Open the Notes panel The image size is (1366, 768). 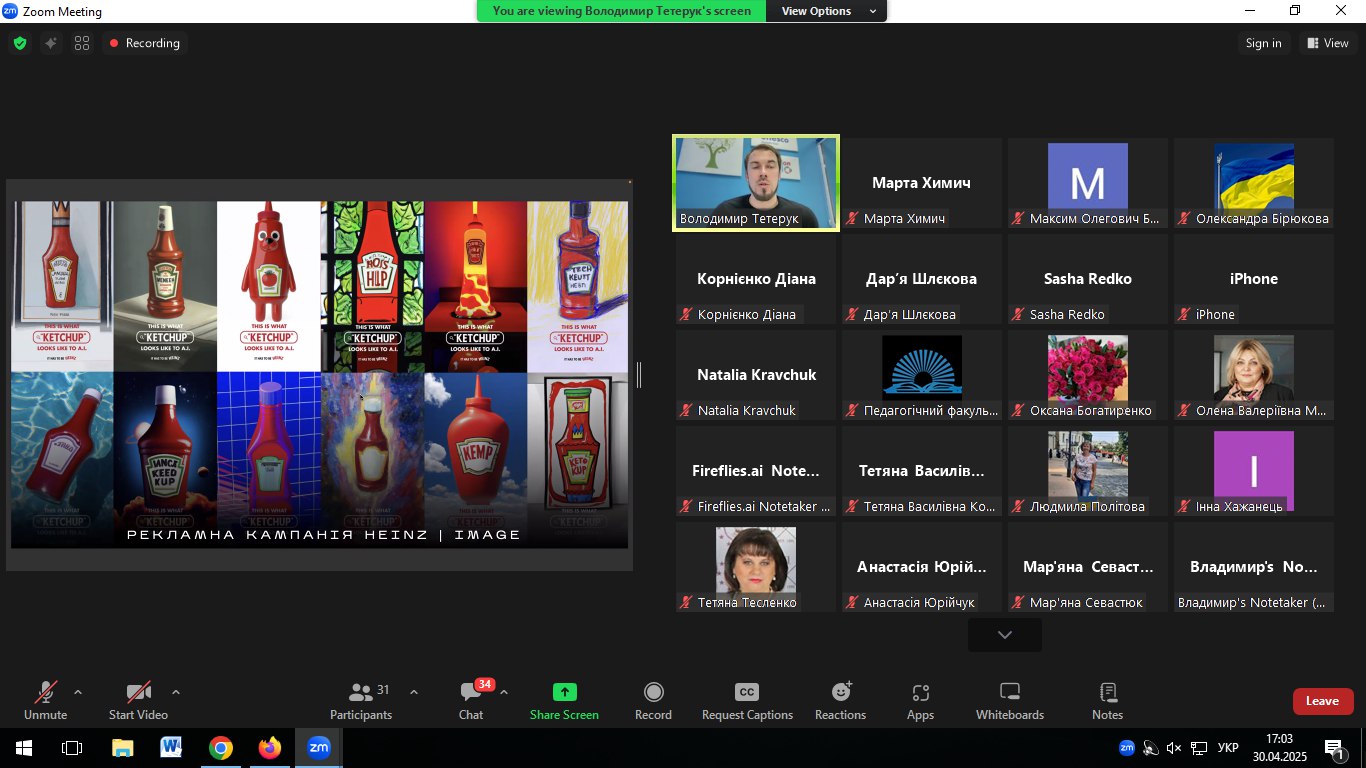1108,700
